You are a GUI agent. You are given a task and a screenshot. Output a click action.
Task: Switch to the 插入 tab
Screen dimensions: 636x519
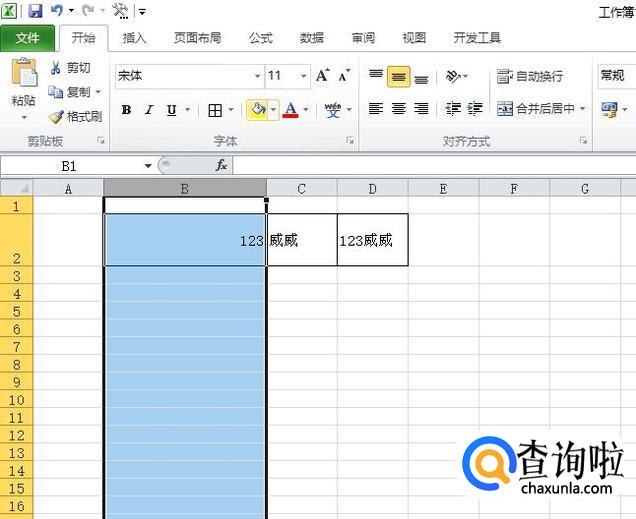[135, 38]
